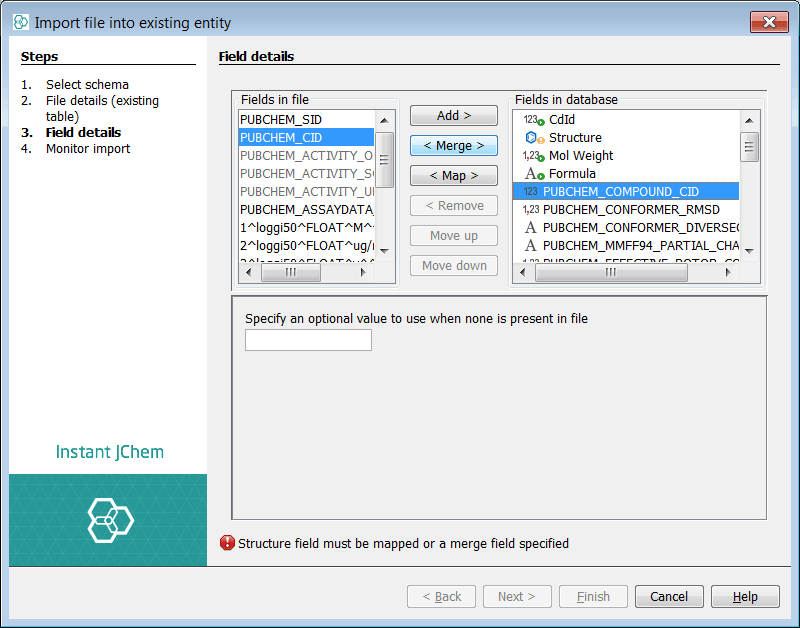Click the PUBCHEM_CONFORMER_RMSD decimal type icon
800x628 pixels.
pyautogui.click(x=531, y=210)
